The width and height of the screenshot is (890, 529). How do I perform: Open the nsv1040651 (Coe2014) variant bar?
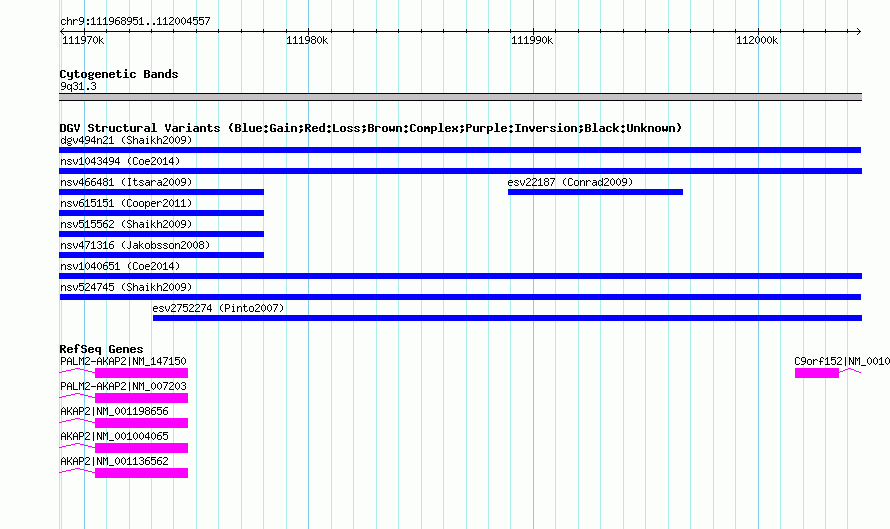pos(460,276)
